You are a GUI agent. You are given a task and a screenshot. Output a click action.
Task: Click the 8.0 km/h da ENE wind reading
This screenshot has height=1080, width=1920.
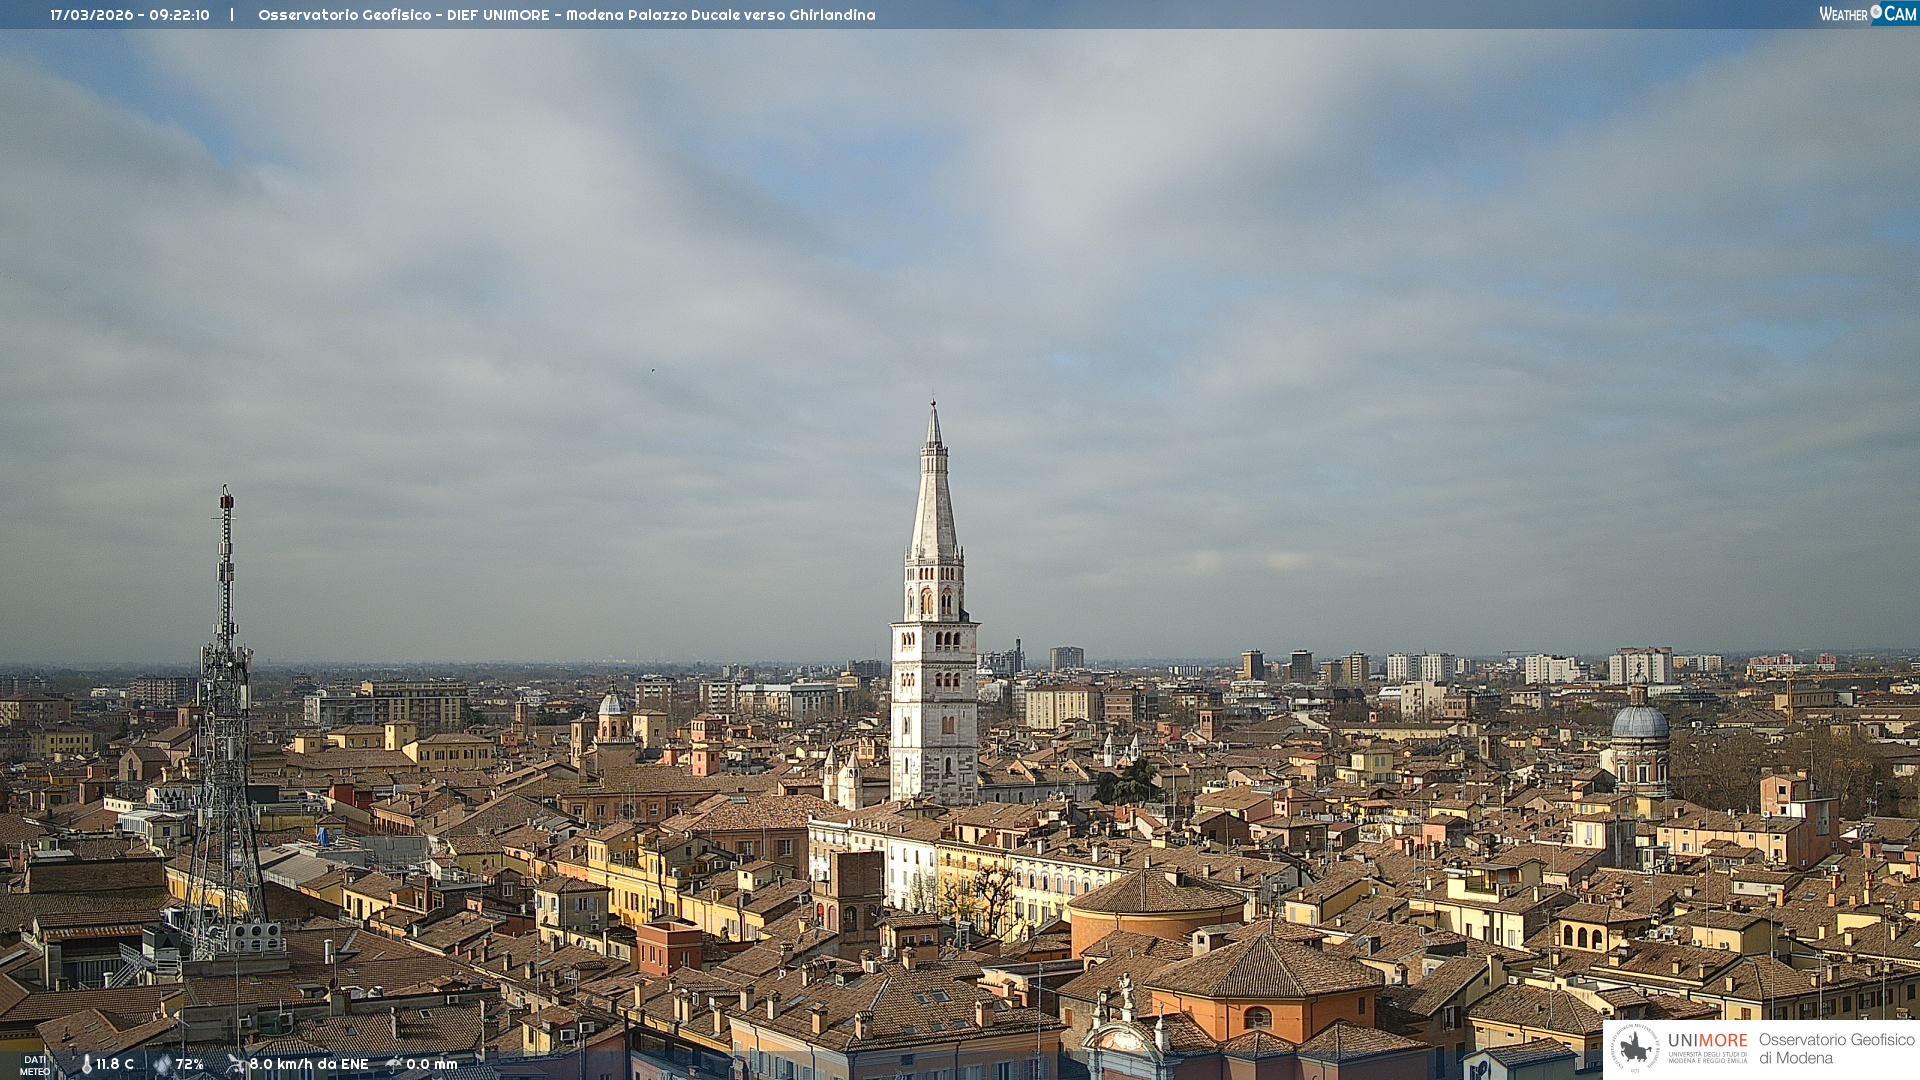[x=309, y=1065]
